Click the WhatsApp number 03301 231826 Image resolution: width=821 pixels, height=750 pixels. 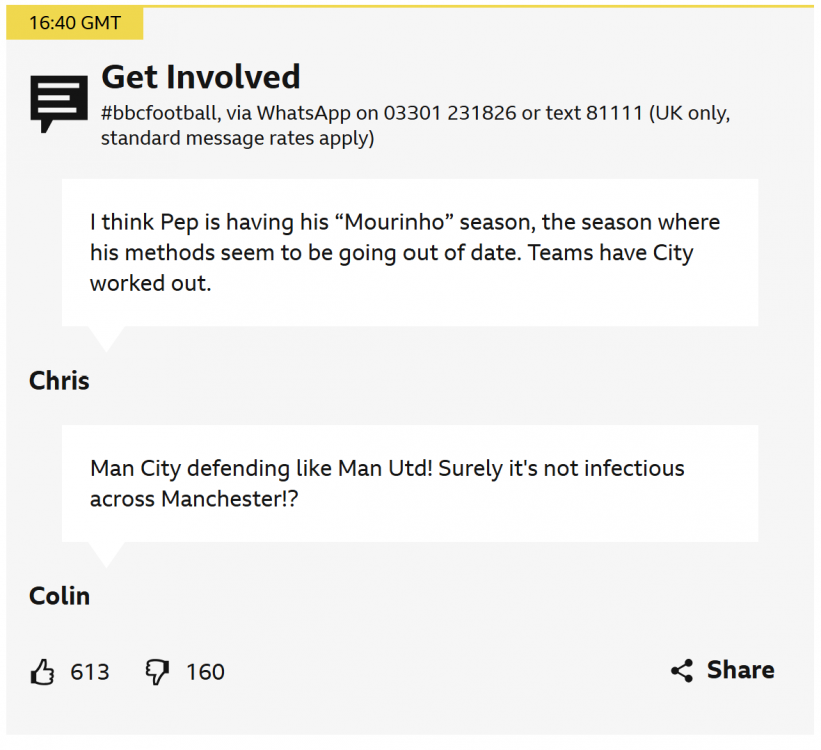point(450,112)
